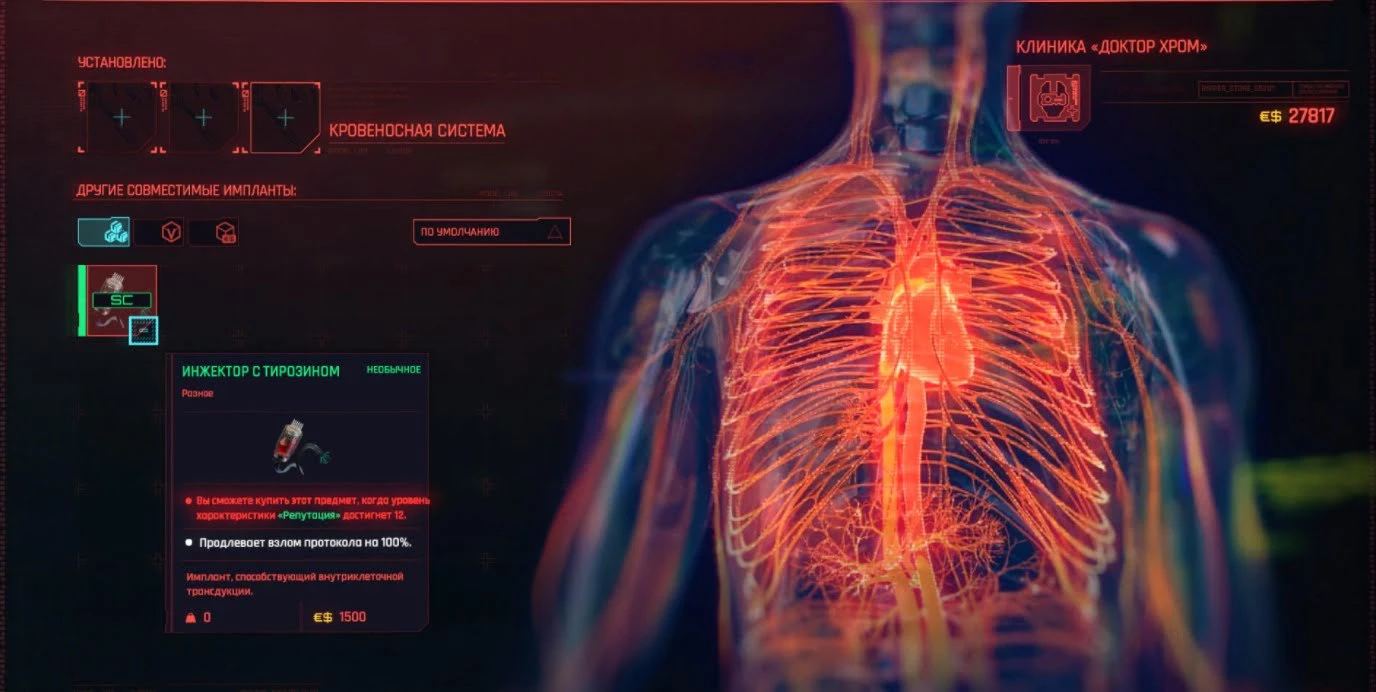Screen dimensions: 1376x692
Task: Click the Кровеносная система heading
Action: point(417,131)
